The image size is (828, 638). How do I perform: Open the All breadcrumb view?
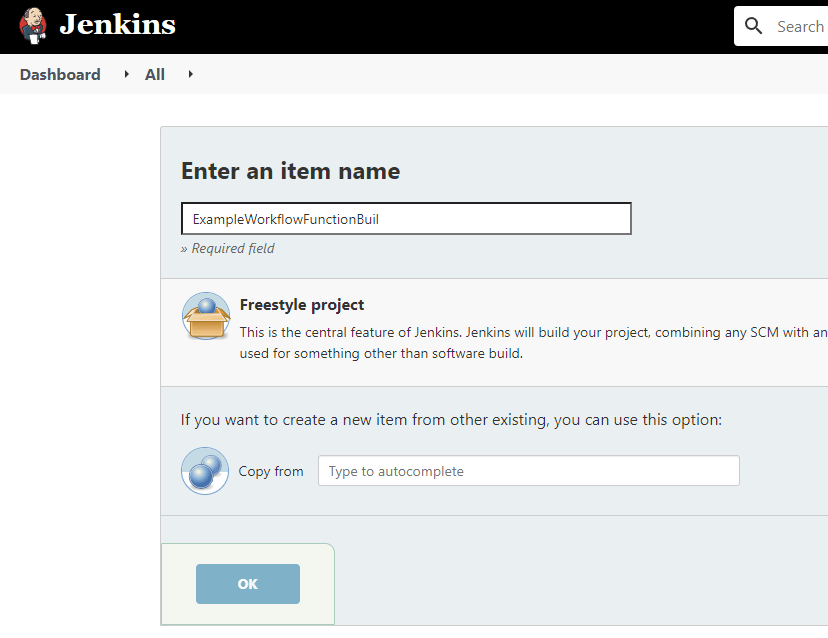point(154,74)
